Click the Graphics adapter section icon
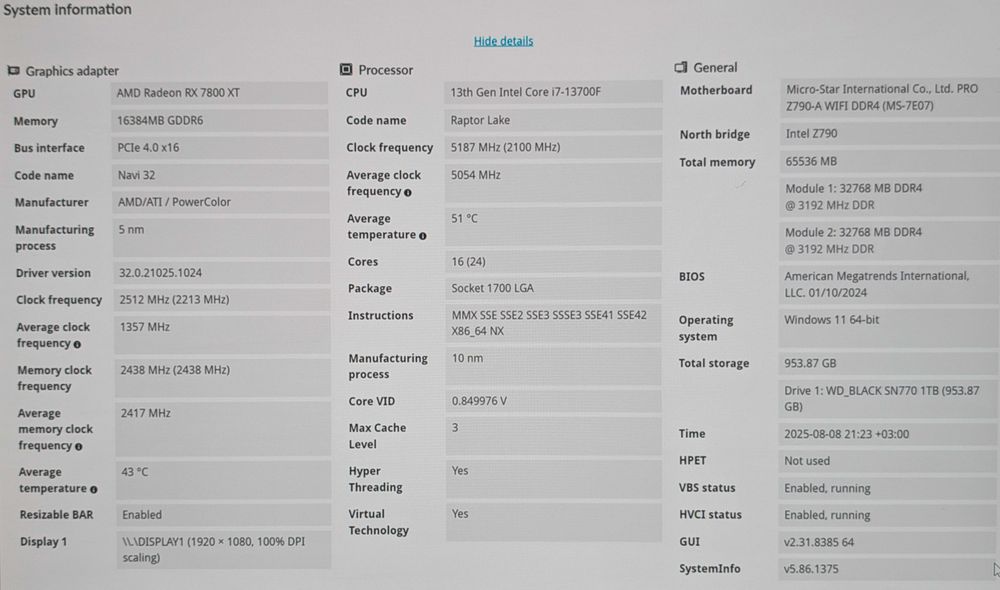The height and width of the screenshot is (590, 1000). (13, 71)
